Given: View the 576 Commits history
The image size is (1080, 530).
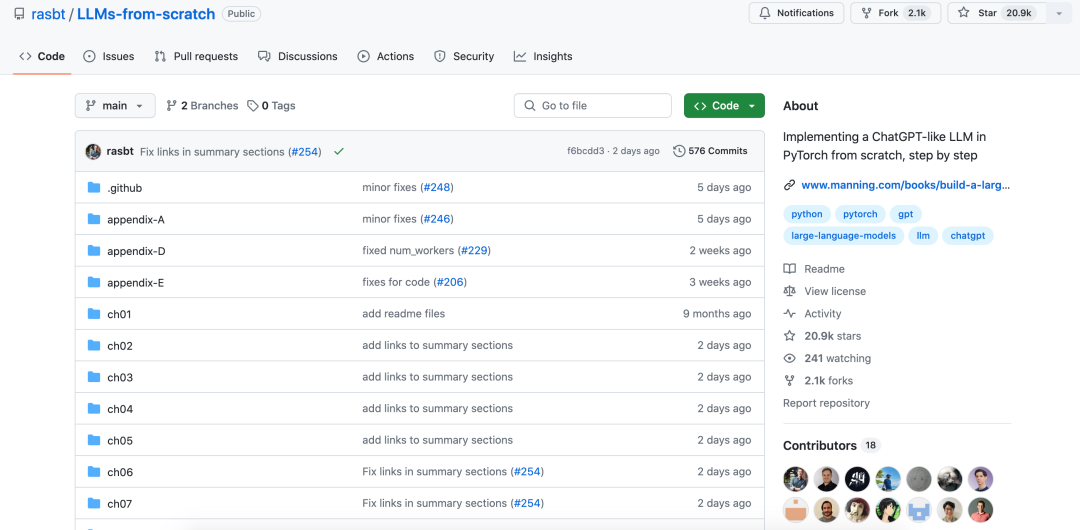Looking at the screenshot, I should coord(710,151).
